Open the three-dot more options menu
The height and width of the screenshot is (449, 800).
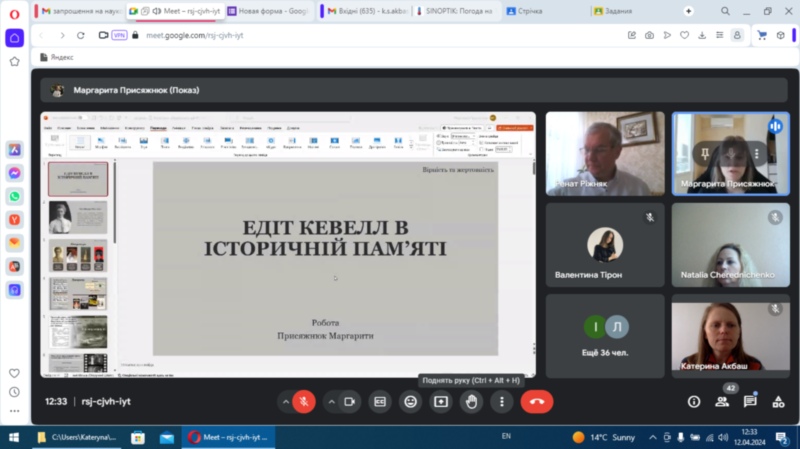click(x=501, y=401)
